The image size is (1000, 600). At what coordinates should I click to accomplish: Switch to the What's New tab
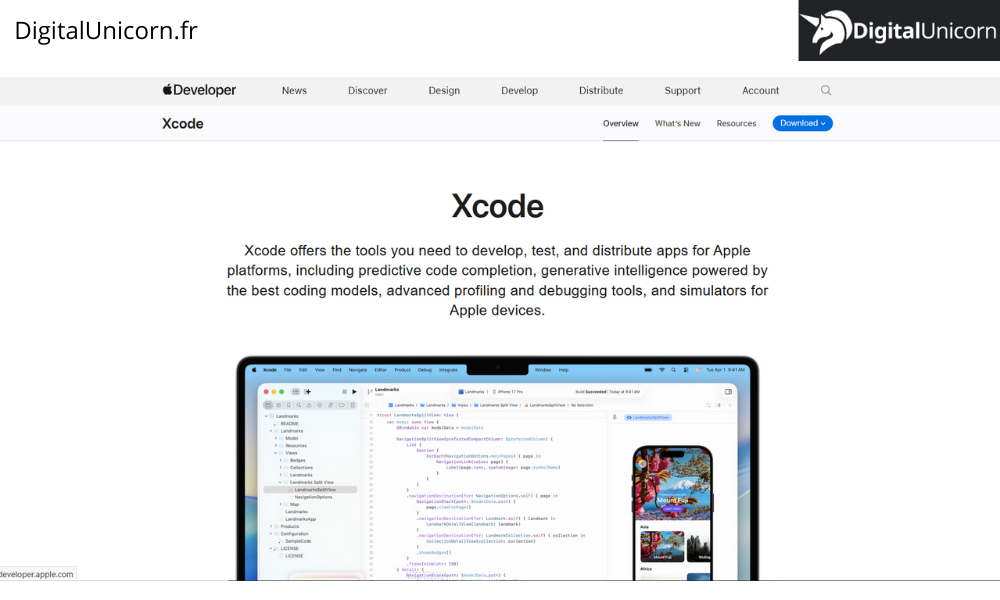tap(677, 123)
